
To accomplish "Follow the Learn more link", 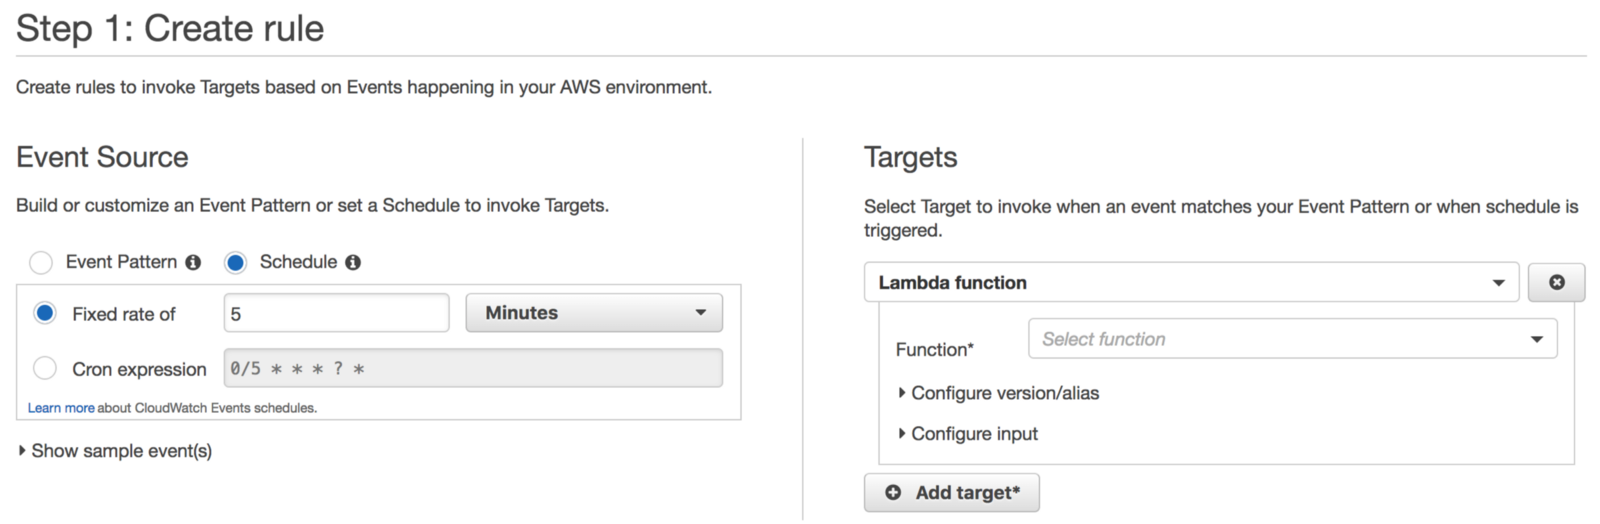I will [x=60, y=408].
